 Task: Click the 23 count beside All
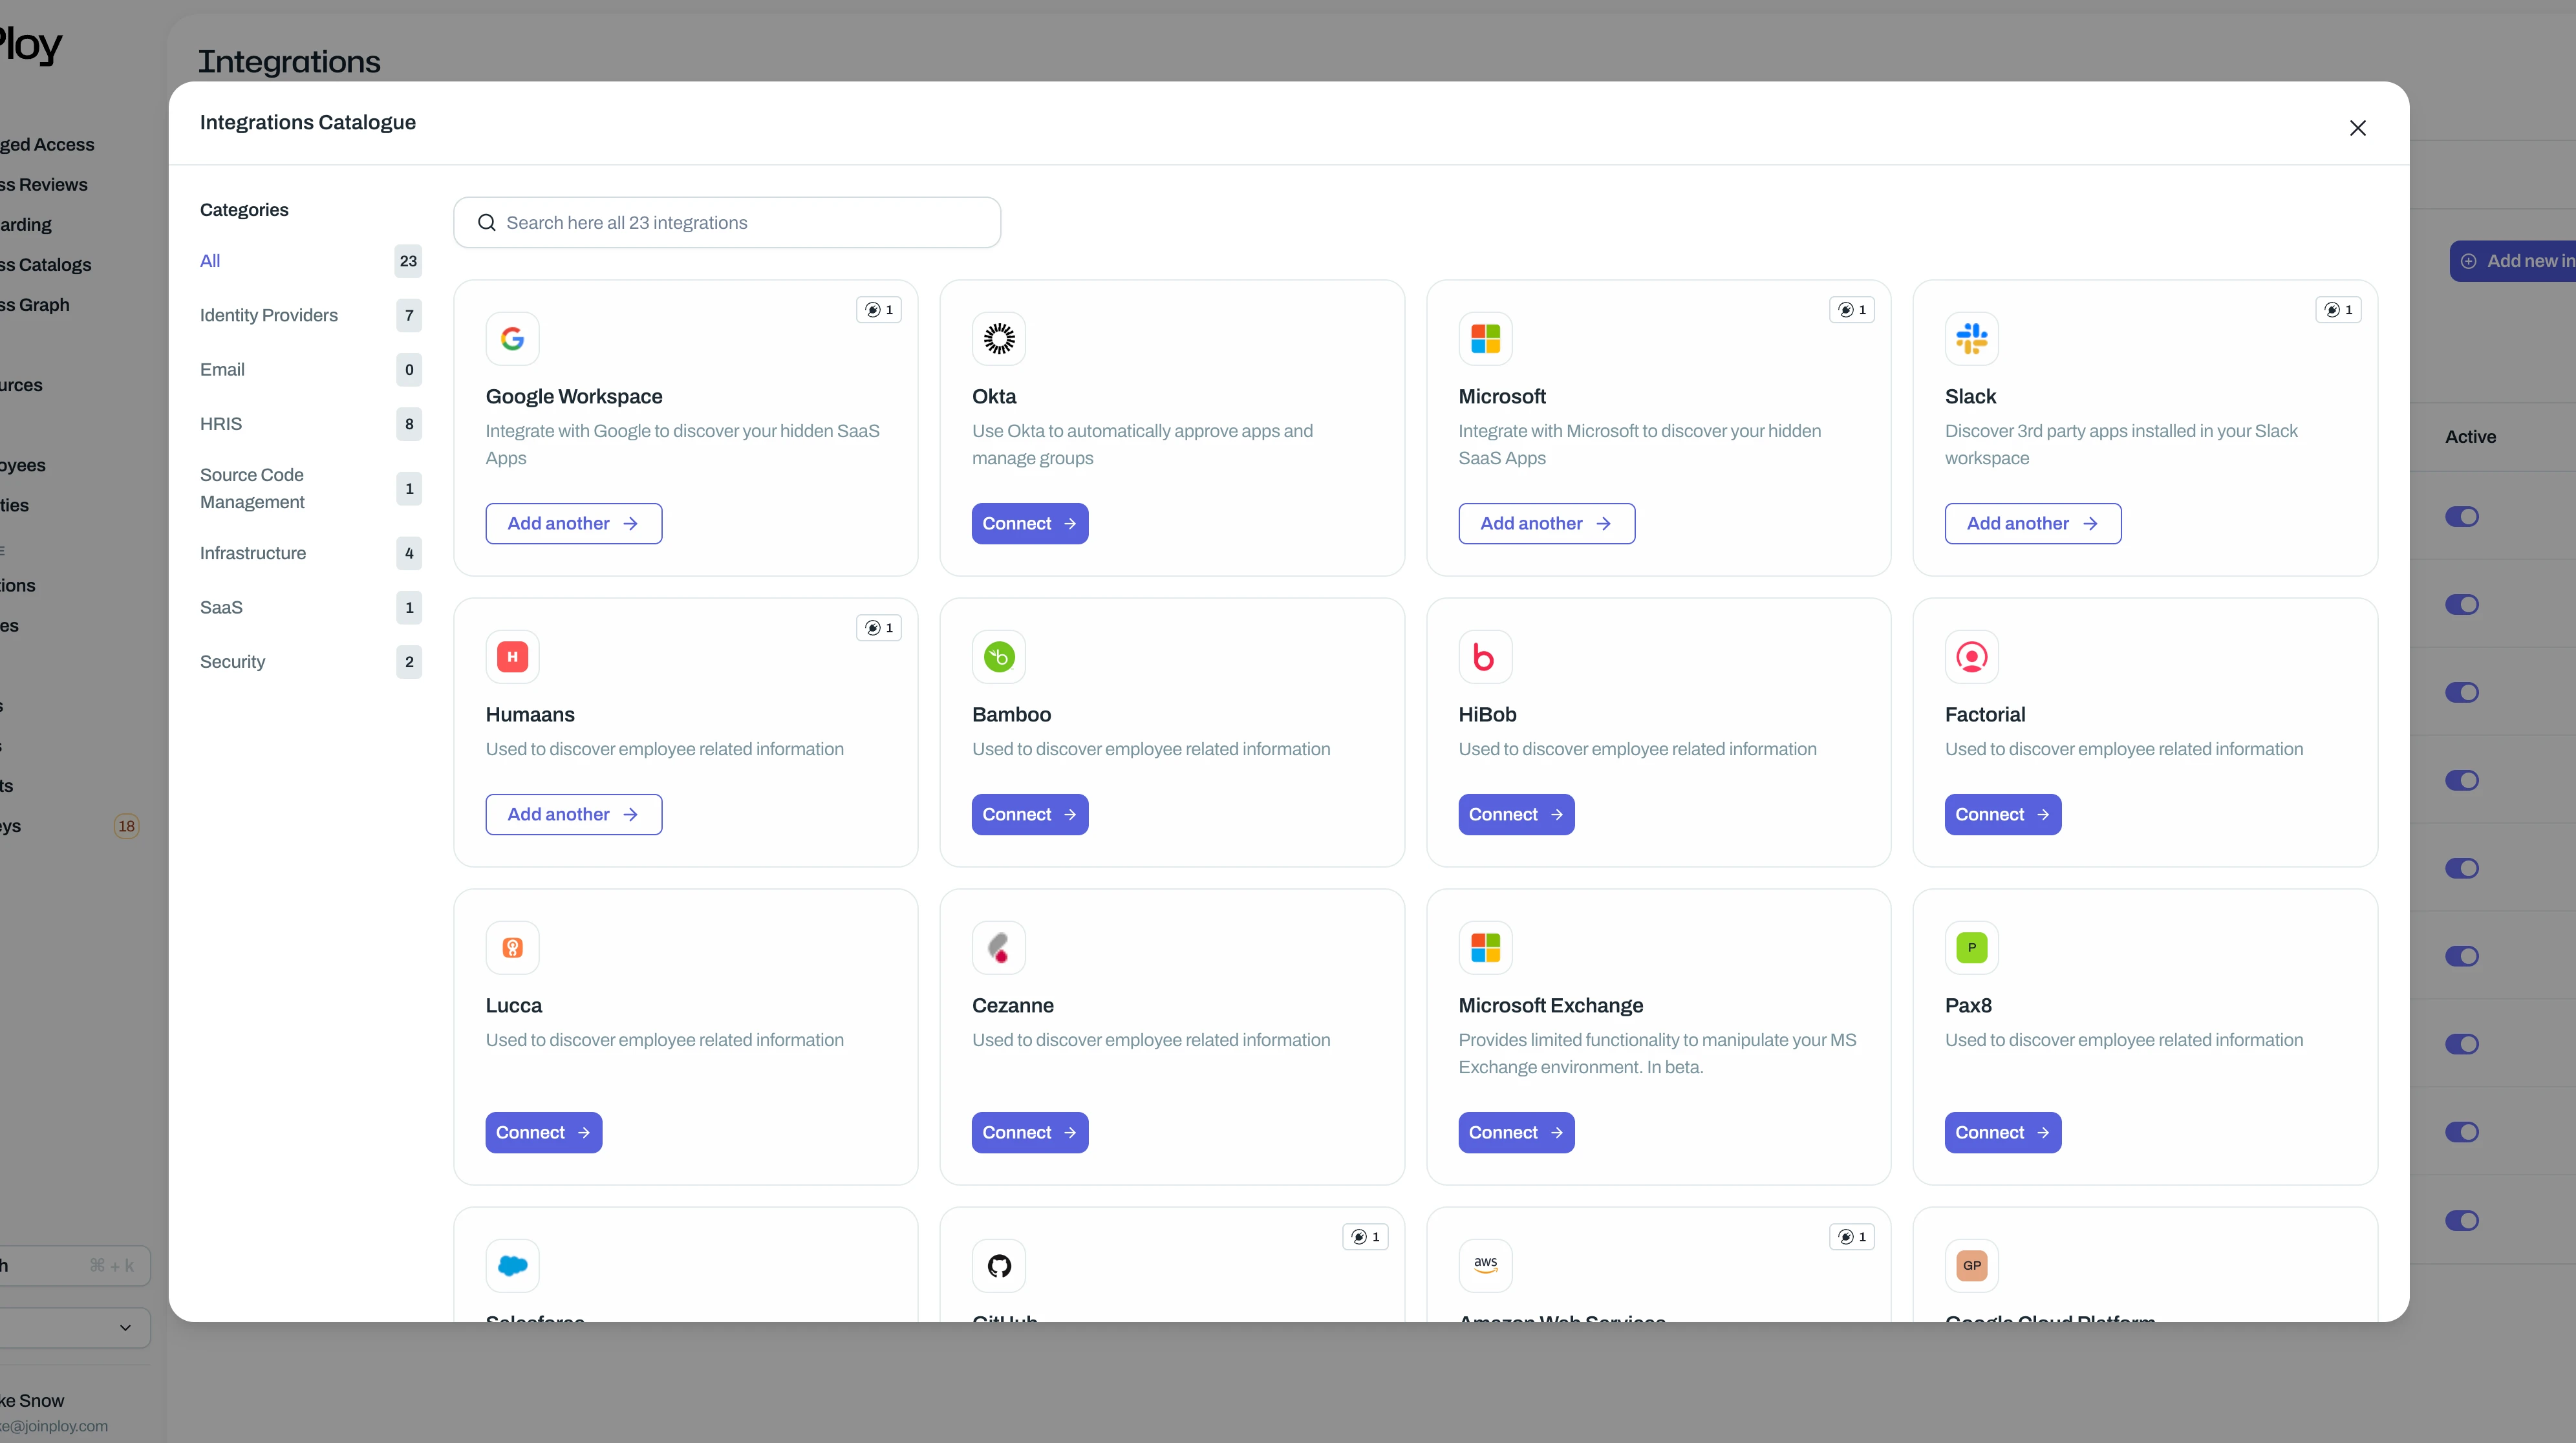point(408,261)
